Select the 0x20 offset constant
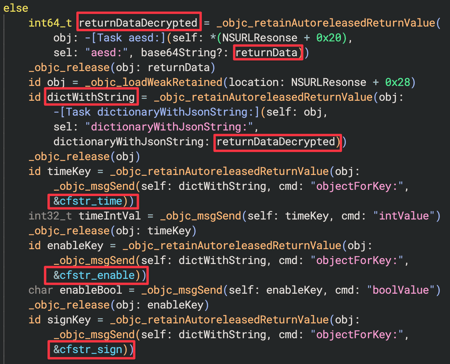The image size is (450, 364). pos(329,38)
